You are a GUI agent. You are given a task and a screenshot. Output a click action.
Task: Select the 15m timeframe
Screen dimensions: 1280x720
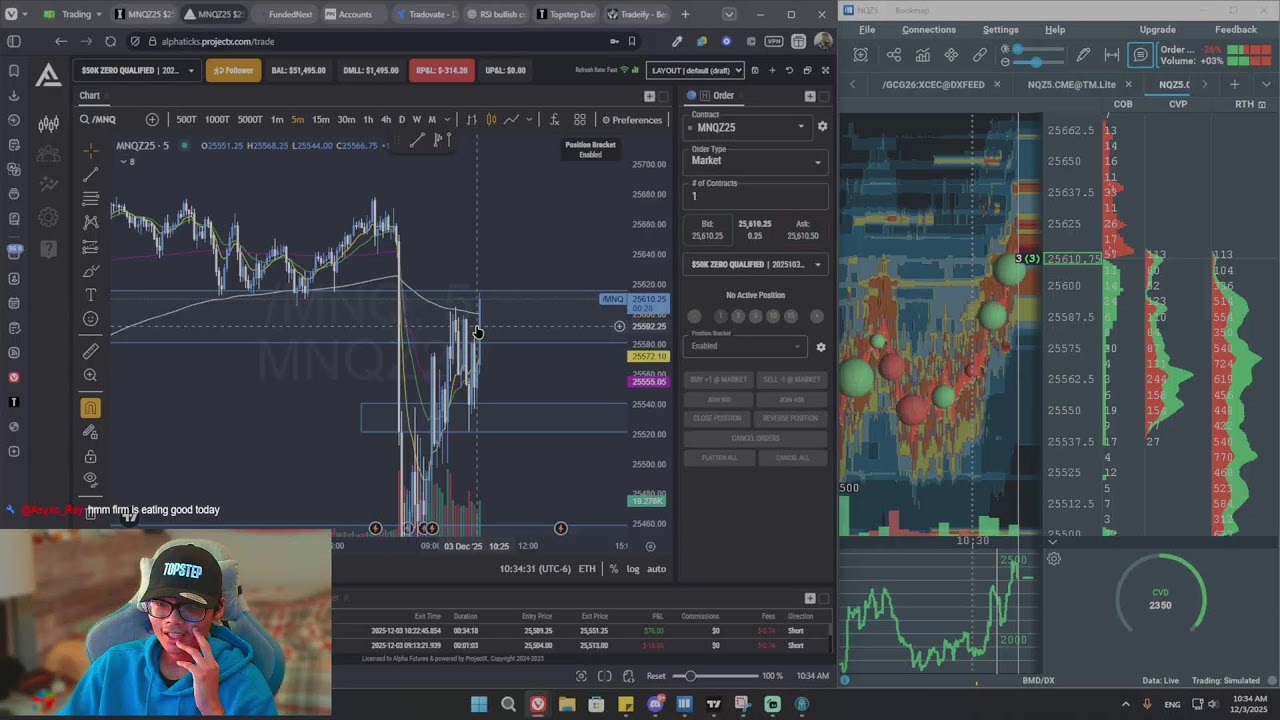(x=321, y=120)
